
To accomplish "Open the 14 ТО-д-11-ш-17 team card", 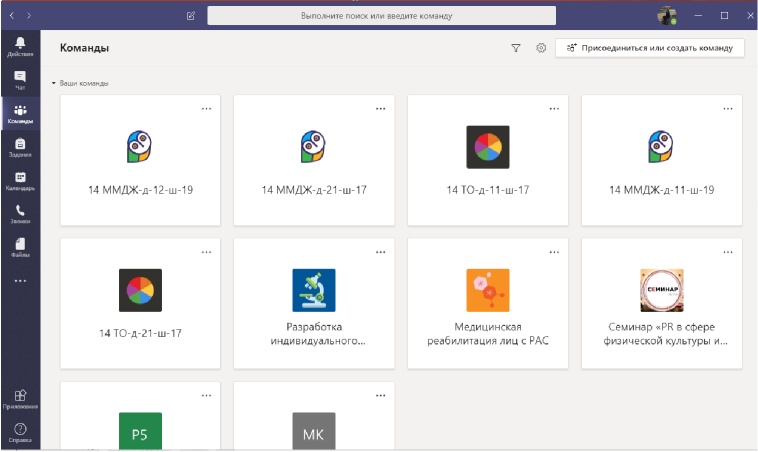I will tap(488, 160).
